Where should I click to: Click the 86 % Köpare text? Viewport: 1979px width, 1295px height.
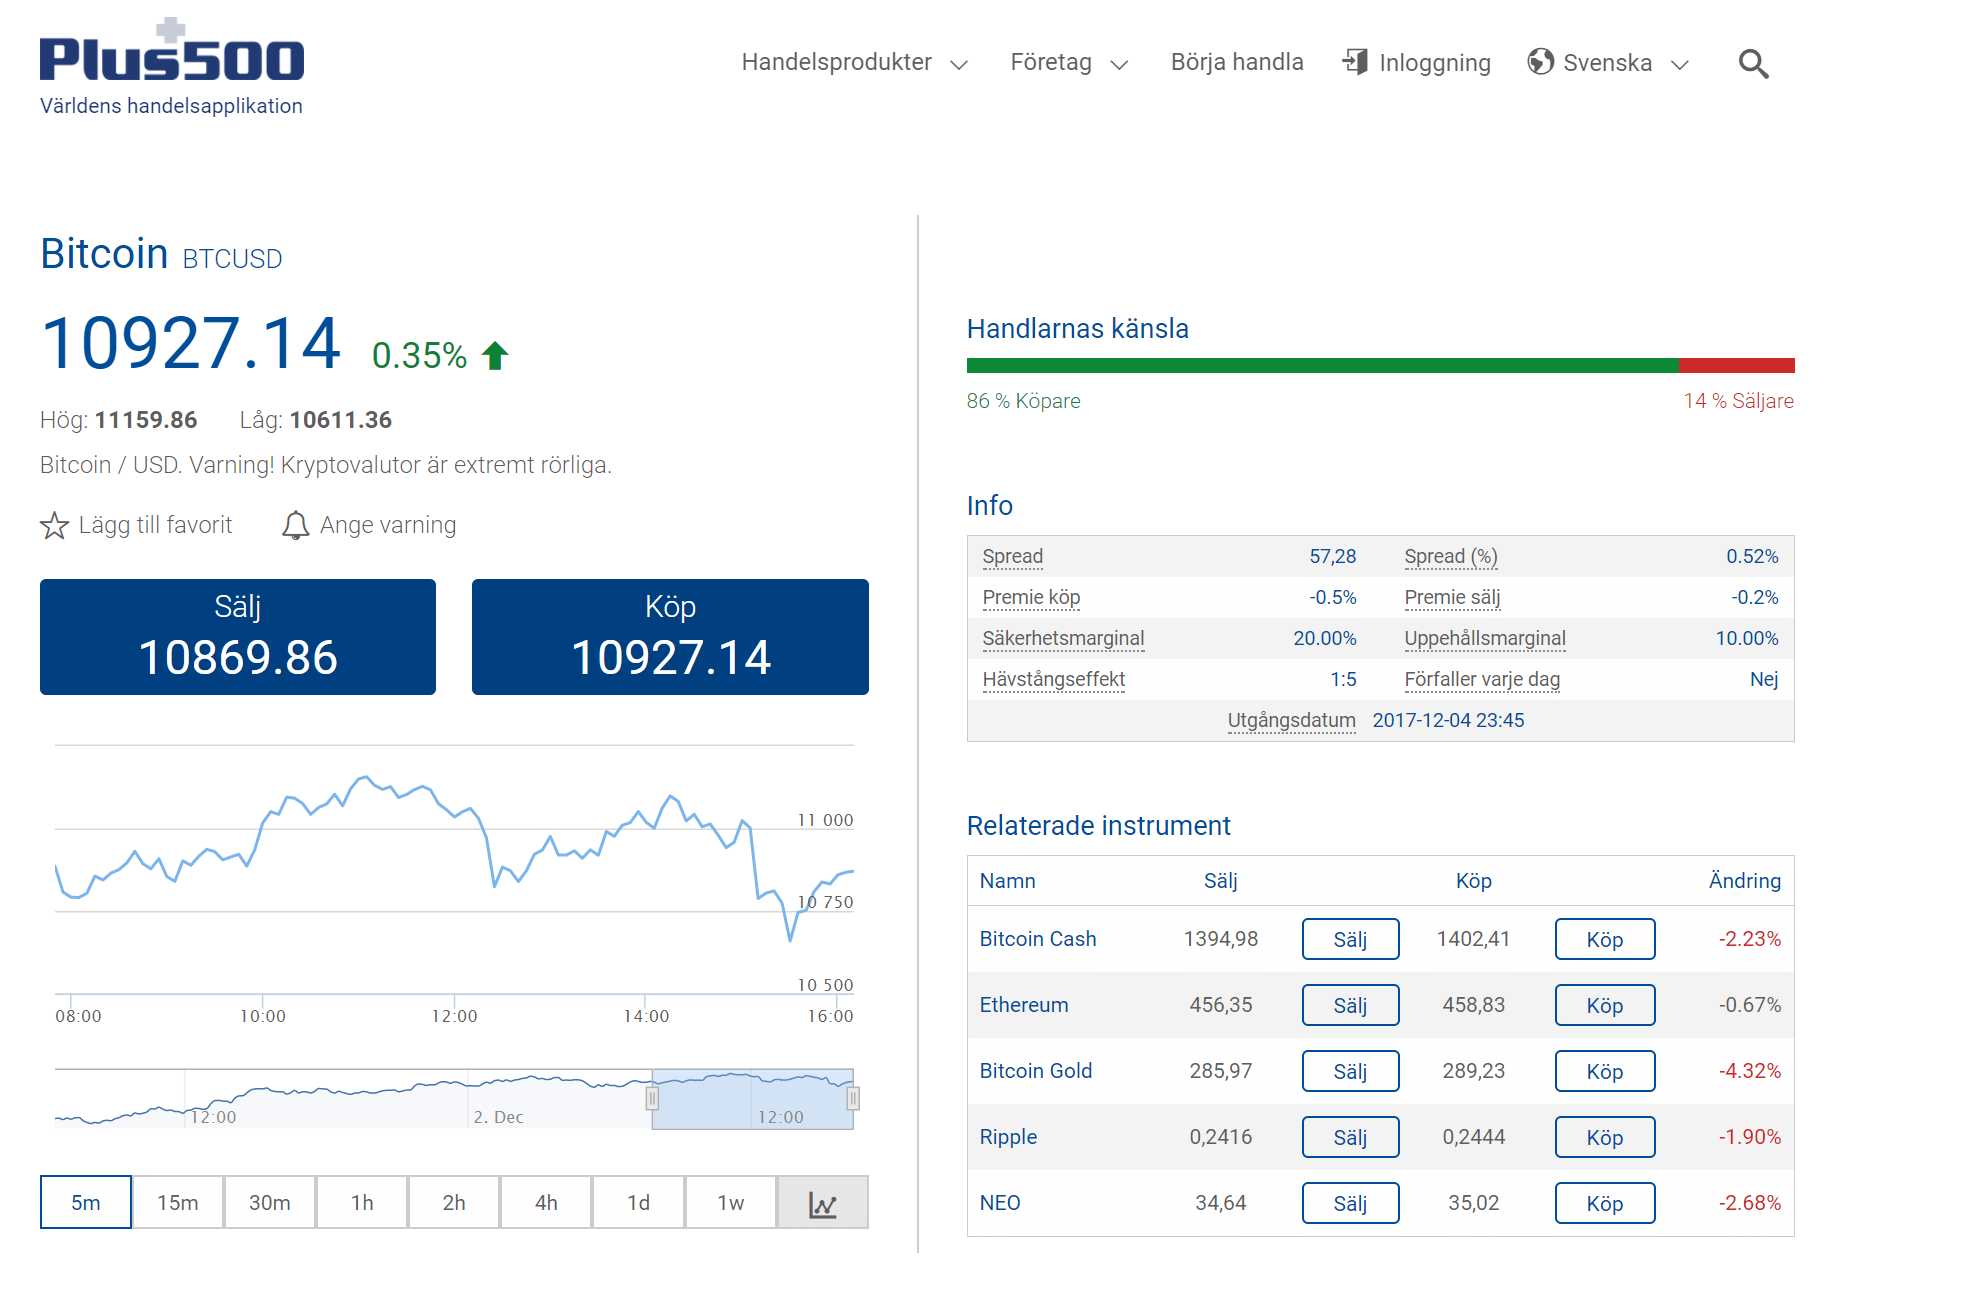click(x=1023, y=401)
